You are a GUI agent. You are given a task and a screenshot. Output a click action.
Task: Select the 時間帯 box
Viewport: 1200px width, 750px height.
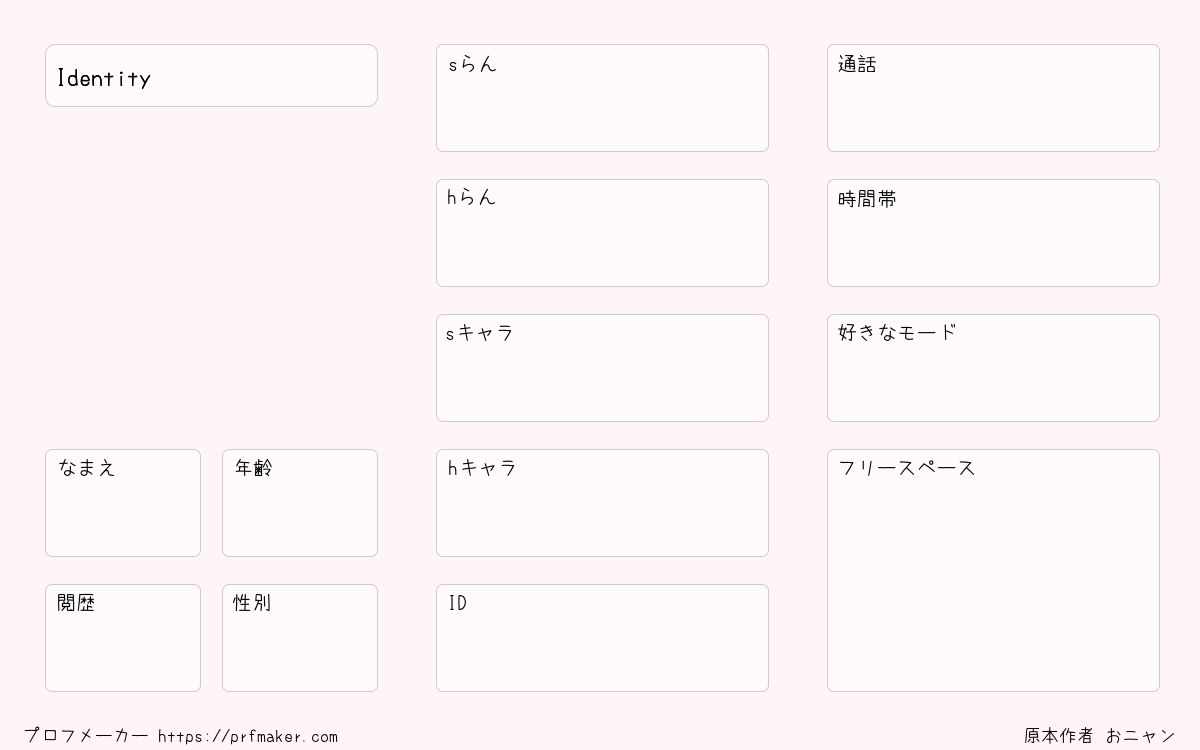coord(993,233)
